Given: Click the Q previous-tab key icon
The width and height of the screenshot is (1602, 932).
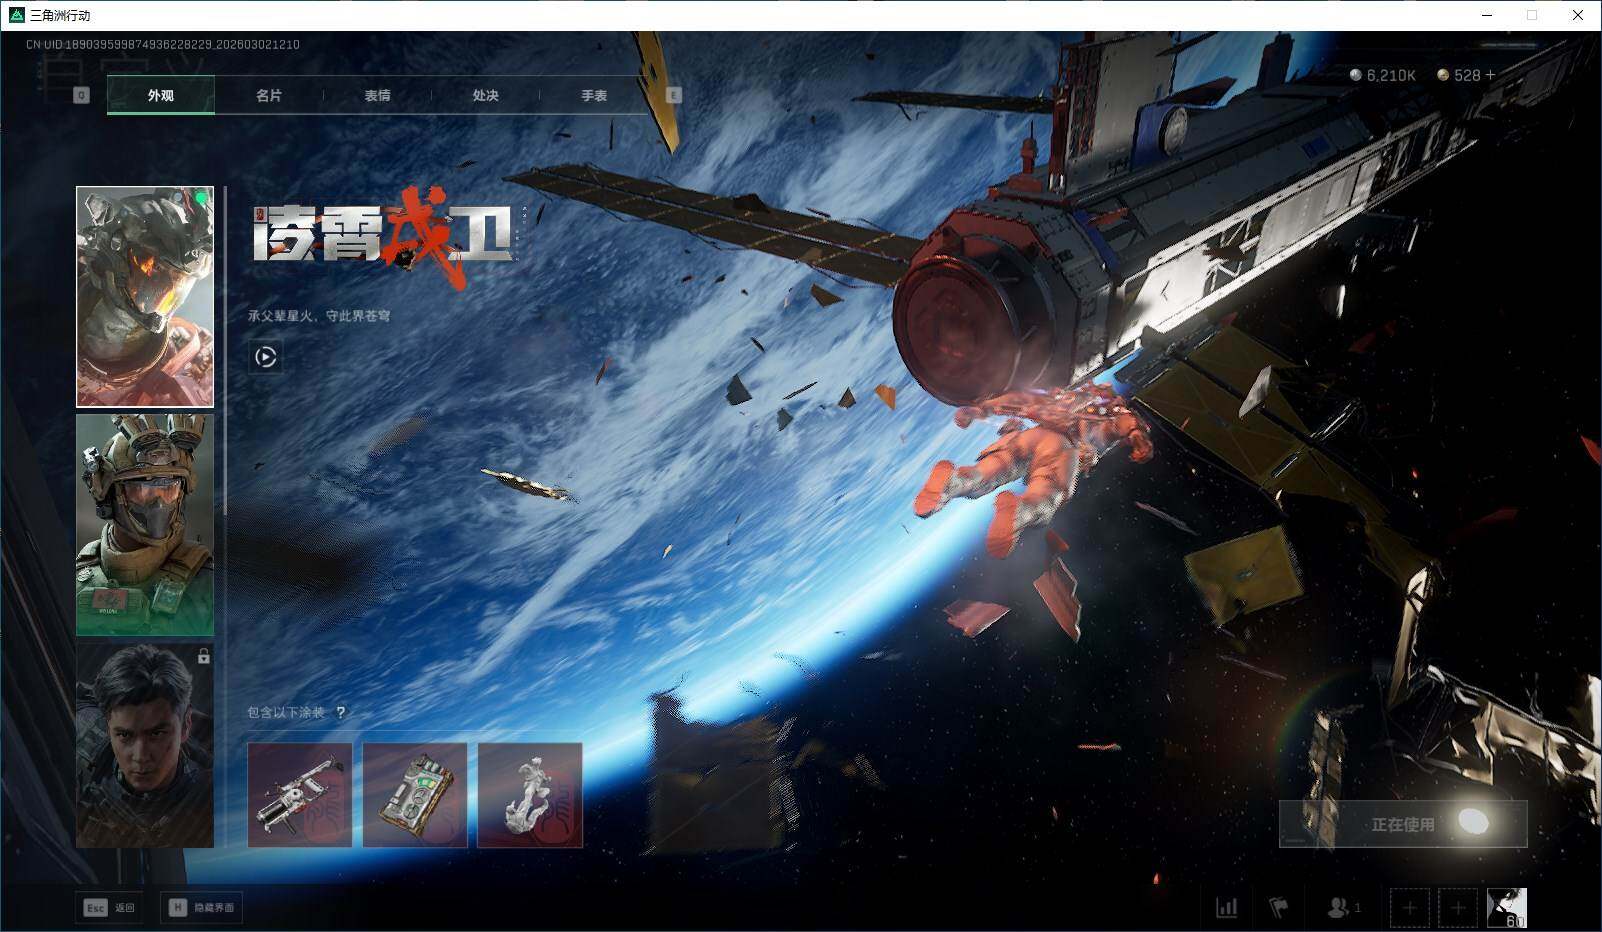Looking at the screenshot, I should [x=82, y=95].
